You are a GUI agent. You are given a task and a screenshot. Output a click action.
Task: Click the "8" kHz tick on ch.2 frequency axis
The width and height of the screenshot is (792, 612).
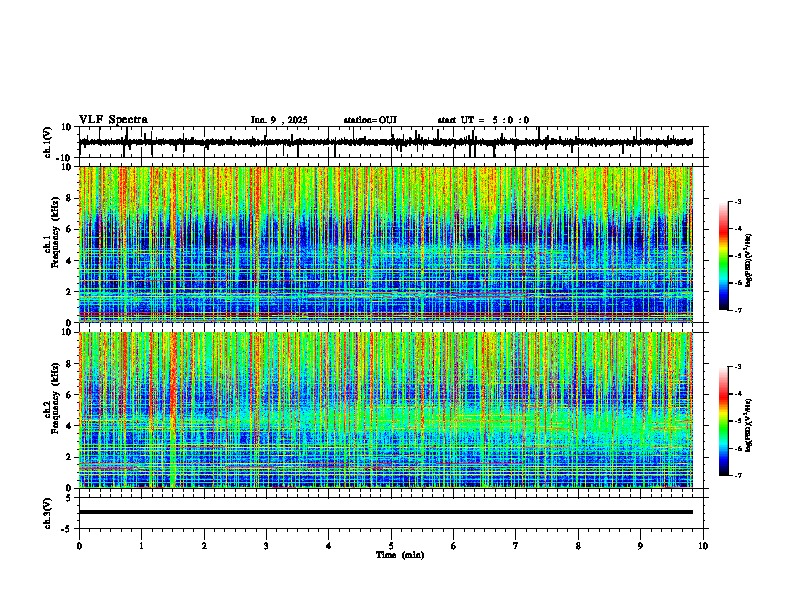70,364
